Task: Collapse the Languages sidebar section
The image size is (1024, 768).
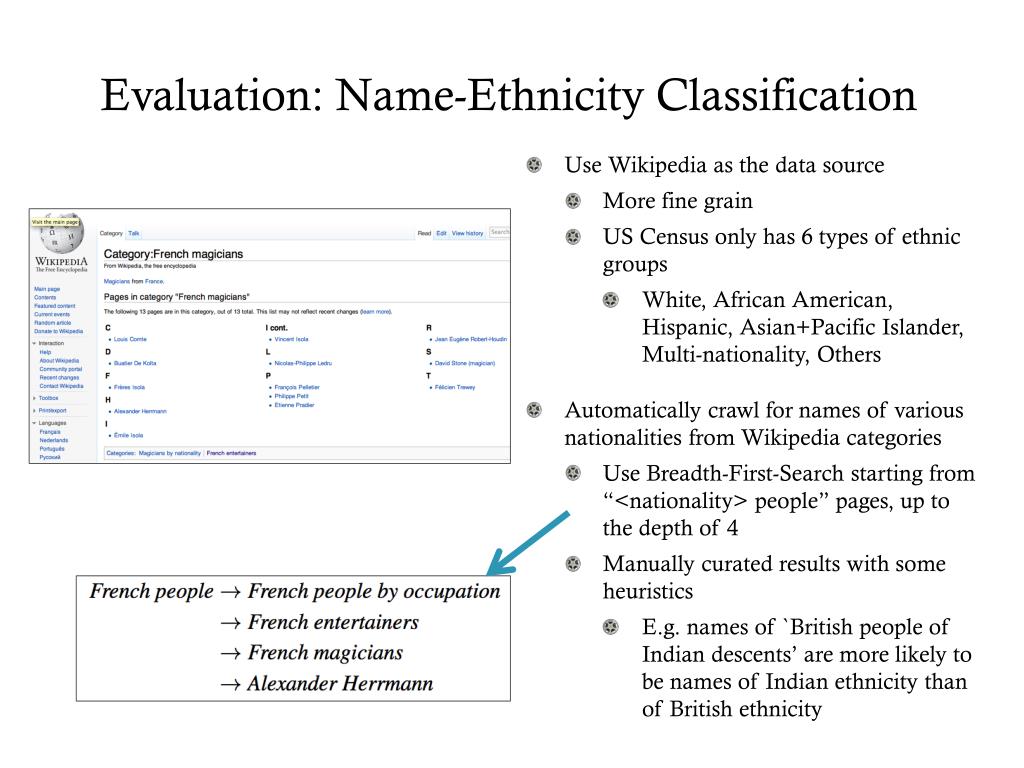Action: (50, 423)
